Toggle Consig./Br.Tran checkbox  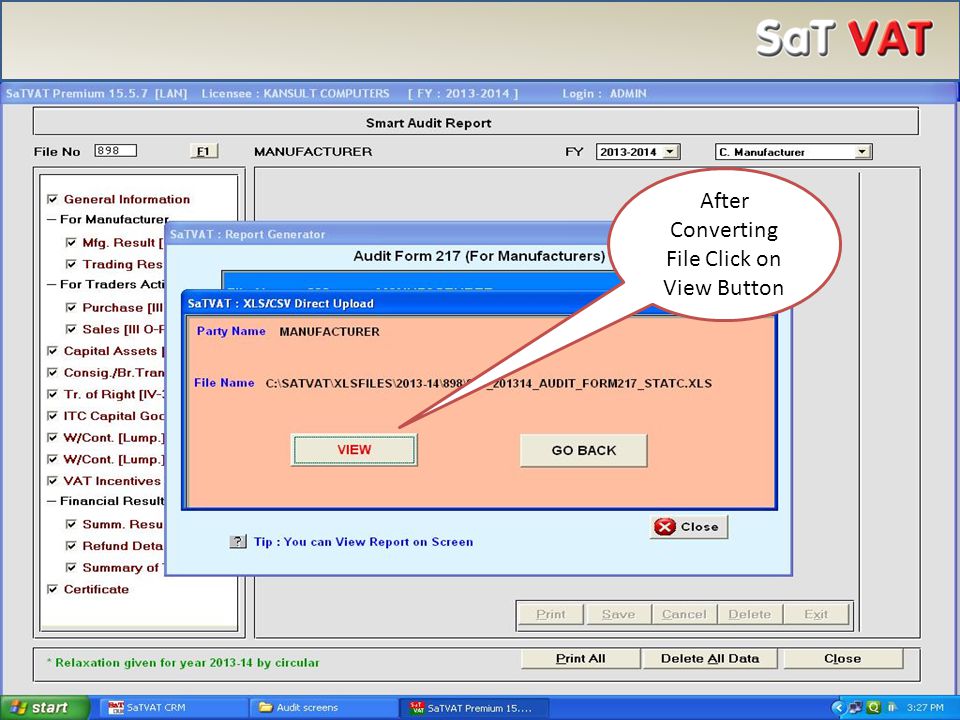click(53, 372)
